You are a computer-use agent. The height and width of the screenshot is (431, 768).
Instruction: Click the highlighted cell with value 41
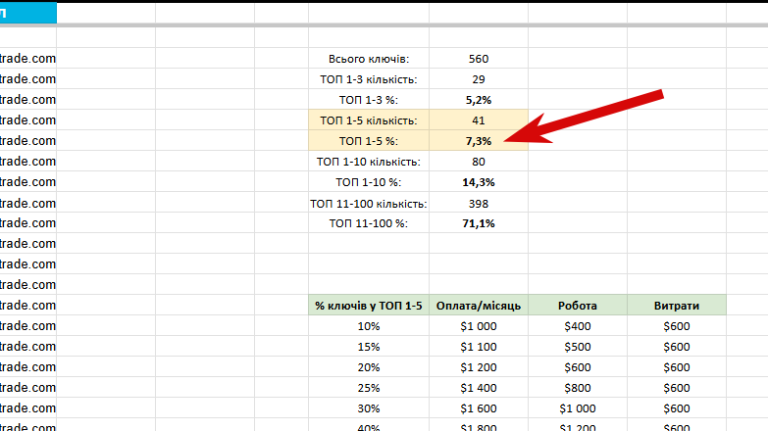click(x=479, y=120)
